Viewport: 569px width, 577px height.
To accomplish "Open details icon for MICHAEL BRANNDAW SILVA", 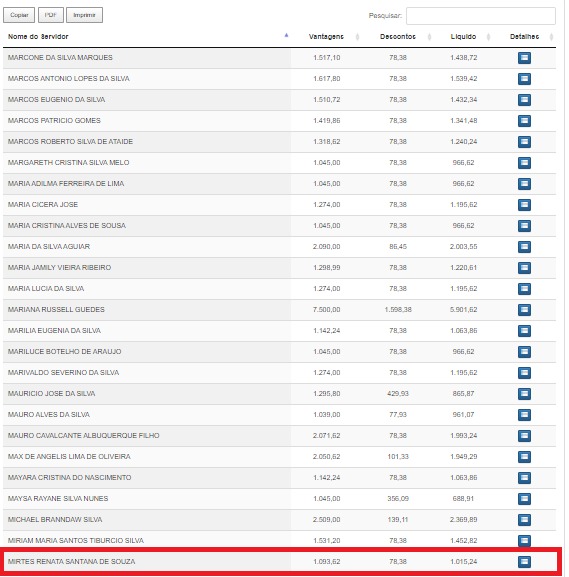I will coord(524,520).
